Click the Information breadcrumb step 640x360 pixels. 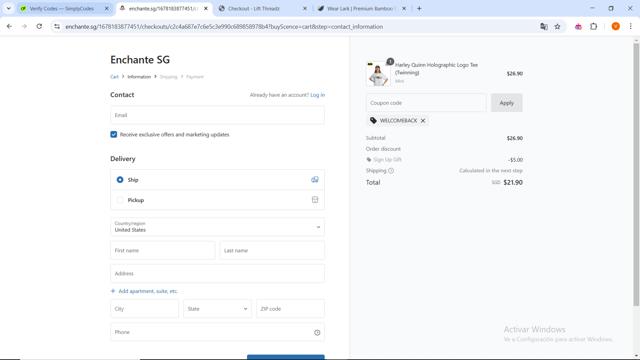click(139, 77)
